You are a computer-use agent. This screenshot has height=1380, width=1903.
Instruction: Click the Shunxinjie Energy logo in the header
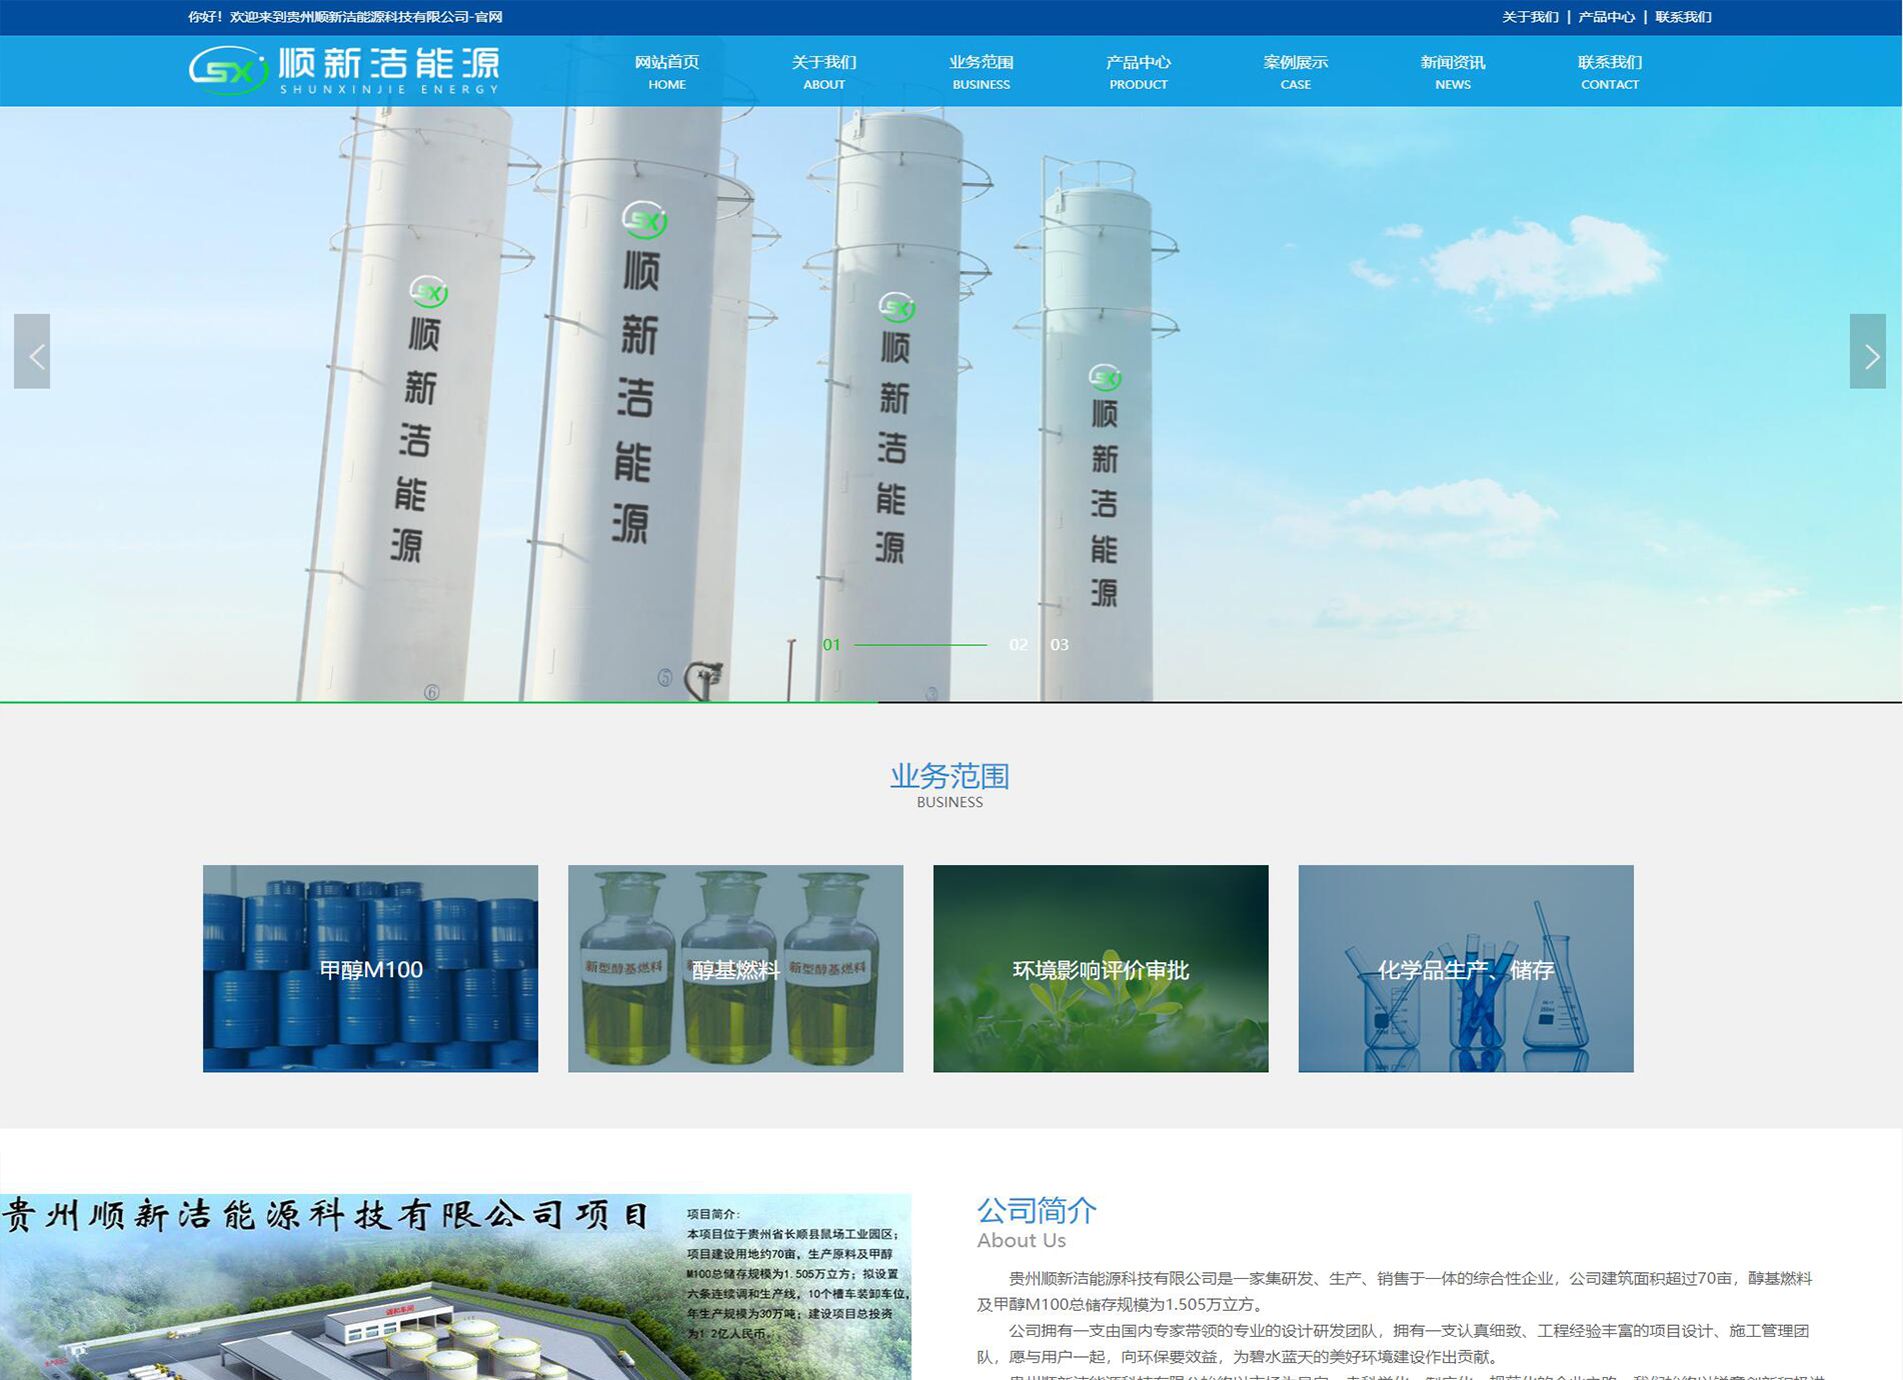pos(344,70)
